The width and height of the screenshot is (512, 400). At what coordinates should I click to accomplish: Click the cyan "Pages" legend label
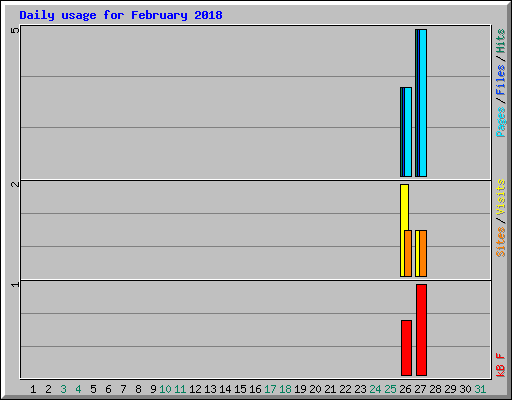(500, 122)
